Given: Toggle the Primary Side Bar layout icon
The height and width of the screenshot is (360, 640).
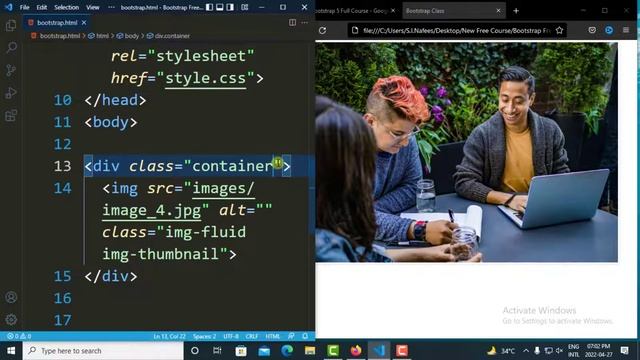Looking at the screenshot, I should [x=209, y=7].
